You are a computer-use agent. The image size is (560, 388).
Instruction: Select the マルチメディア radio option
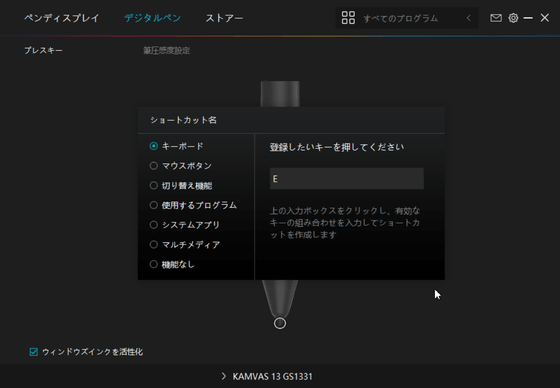coord(154,244)
